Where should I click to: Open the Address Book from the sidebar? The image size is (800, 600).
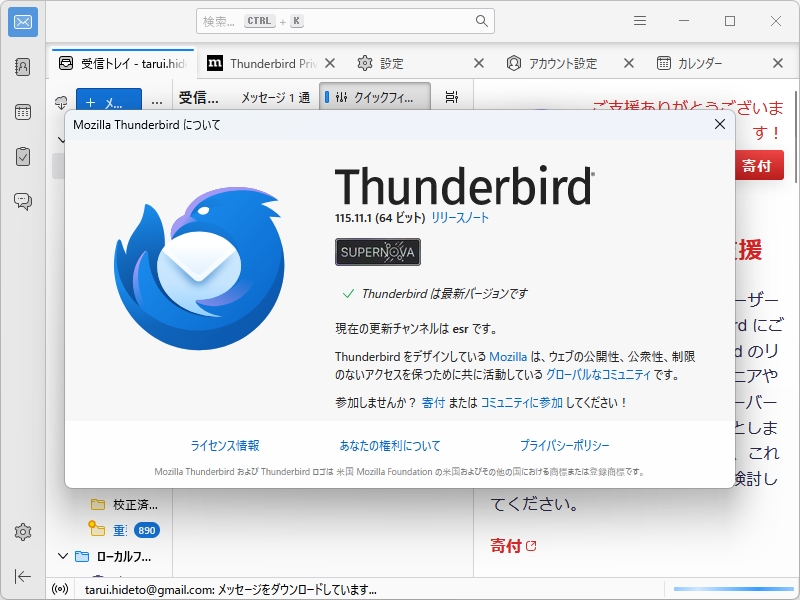(22, 65)
